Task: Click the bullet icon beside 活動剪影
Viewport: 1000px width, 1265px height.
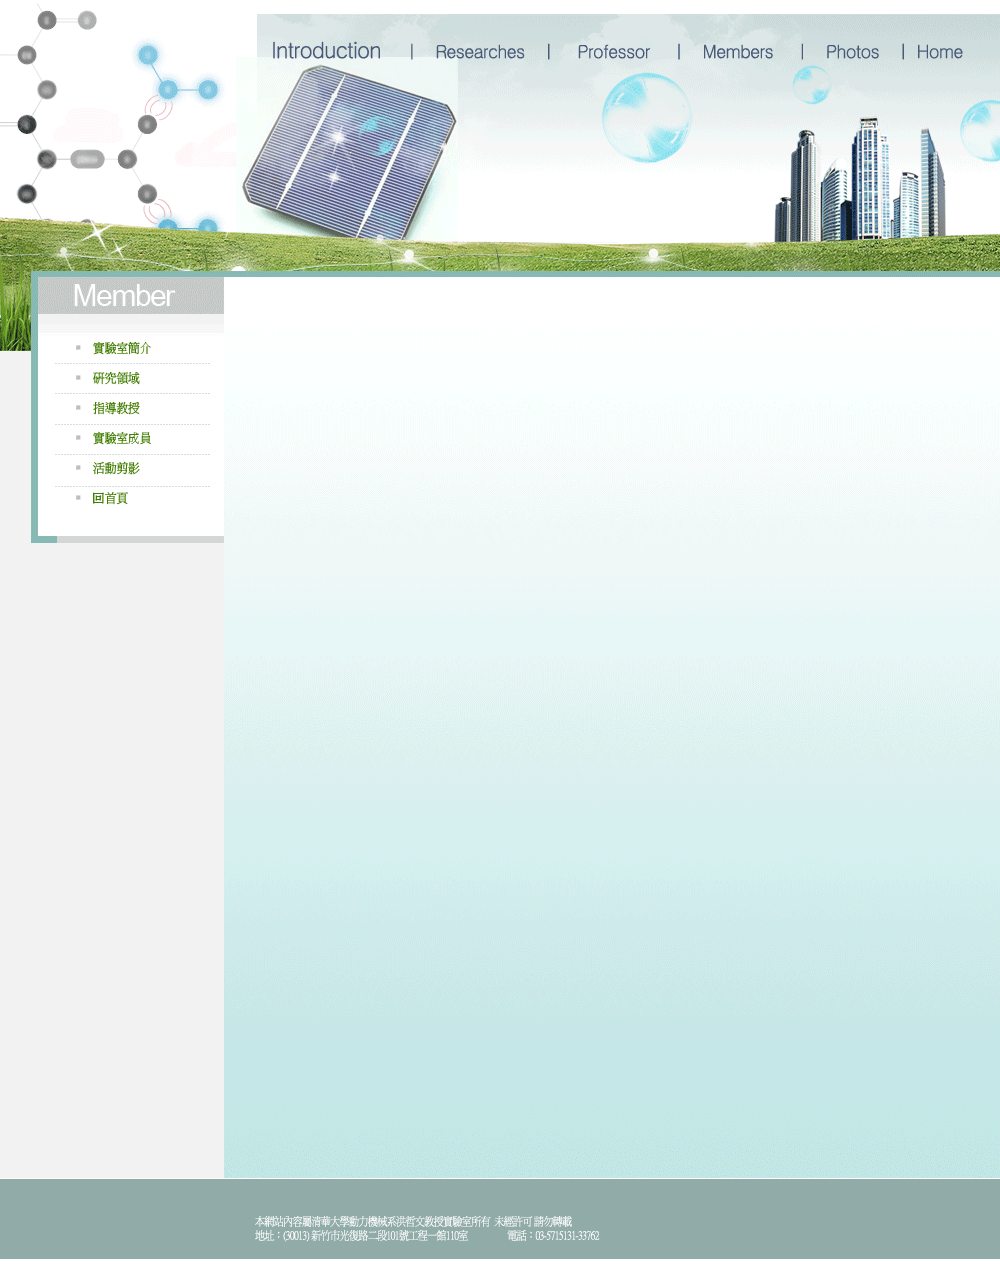Action: pyautogui.click(x=78, y=468)
